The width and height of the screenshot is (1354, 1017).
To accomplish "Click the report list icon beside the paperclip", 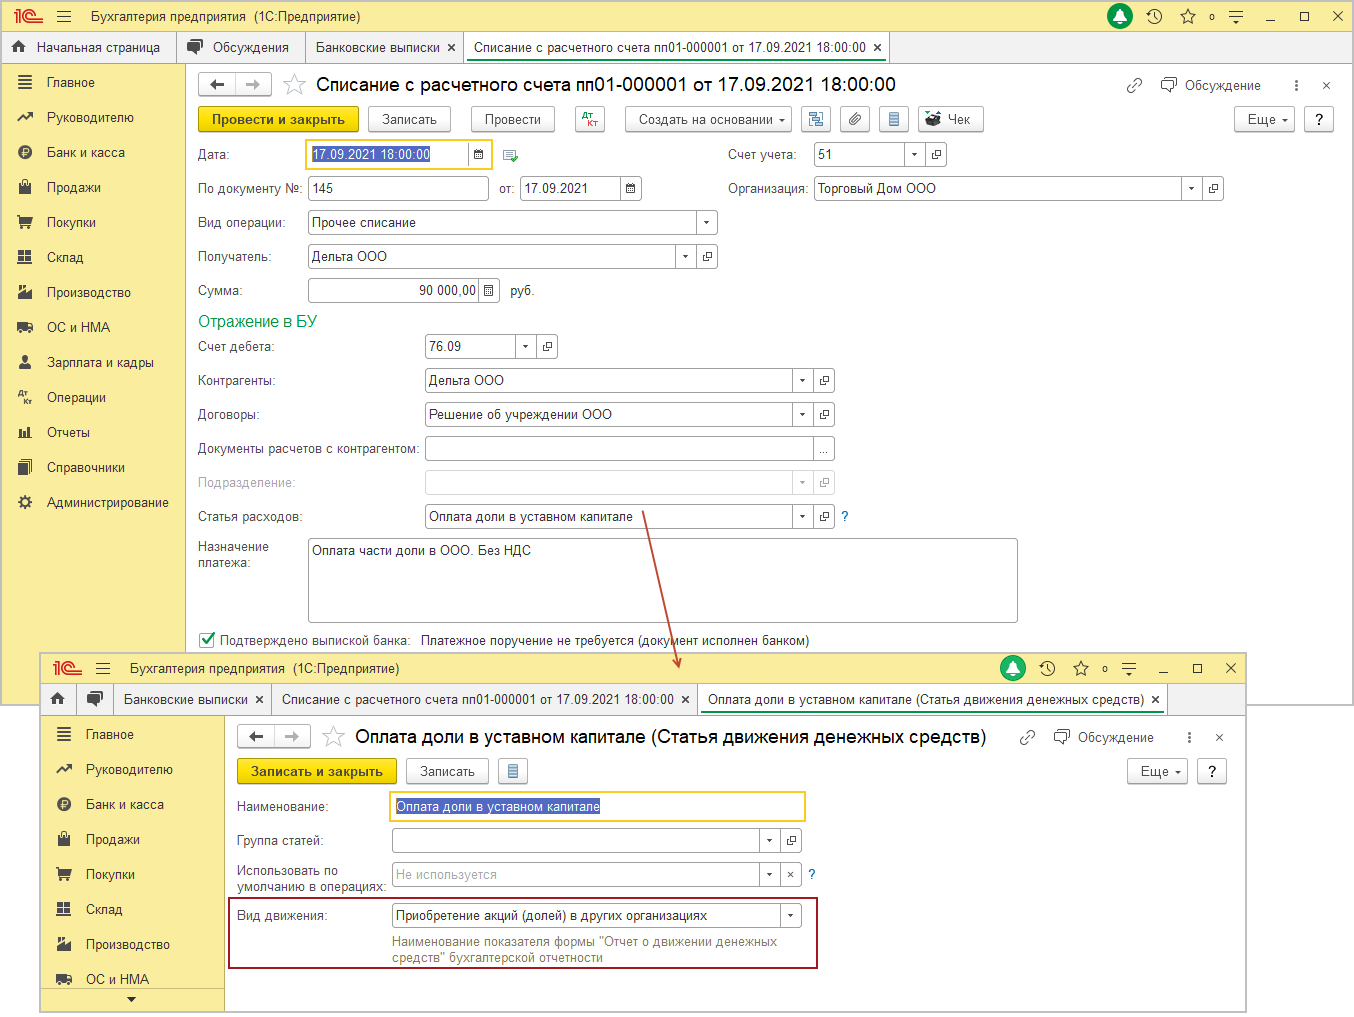I will click(894, 119).
